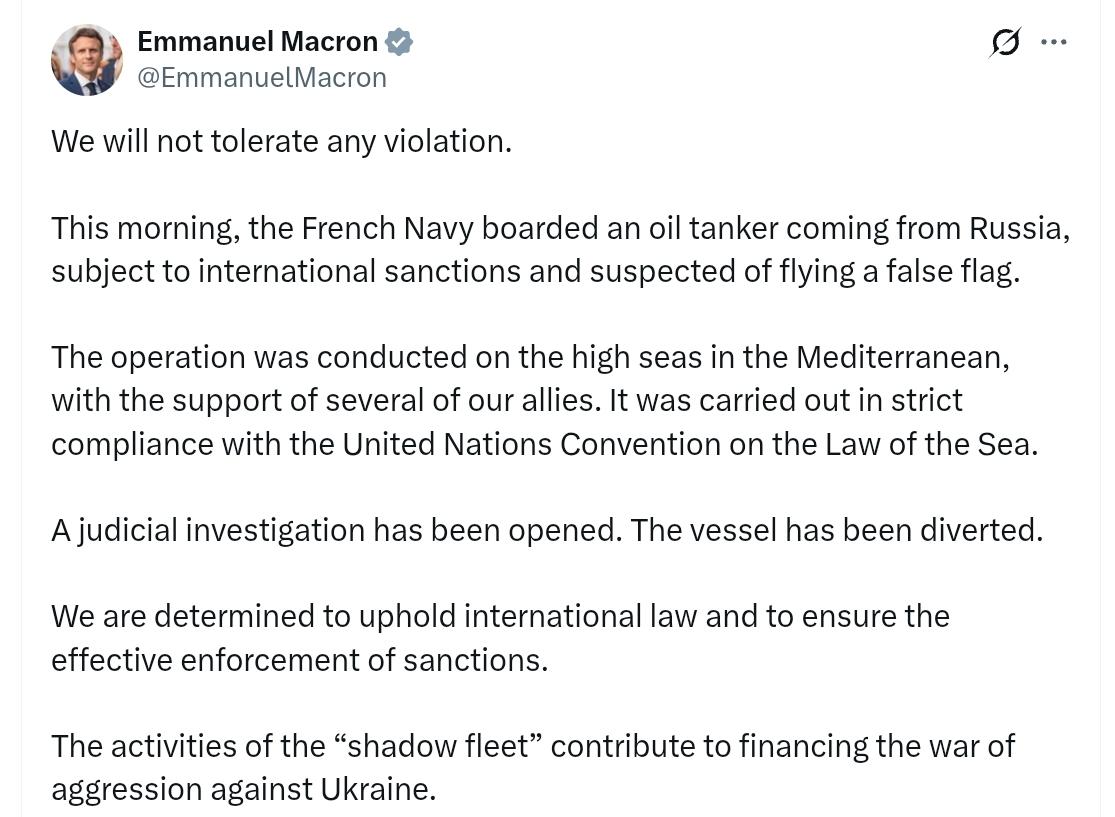Click the line starting 'We are determined to uphold'

click(500, 616)
